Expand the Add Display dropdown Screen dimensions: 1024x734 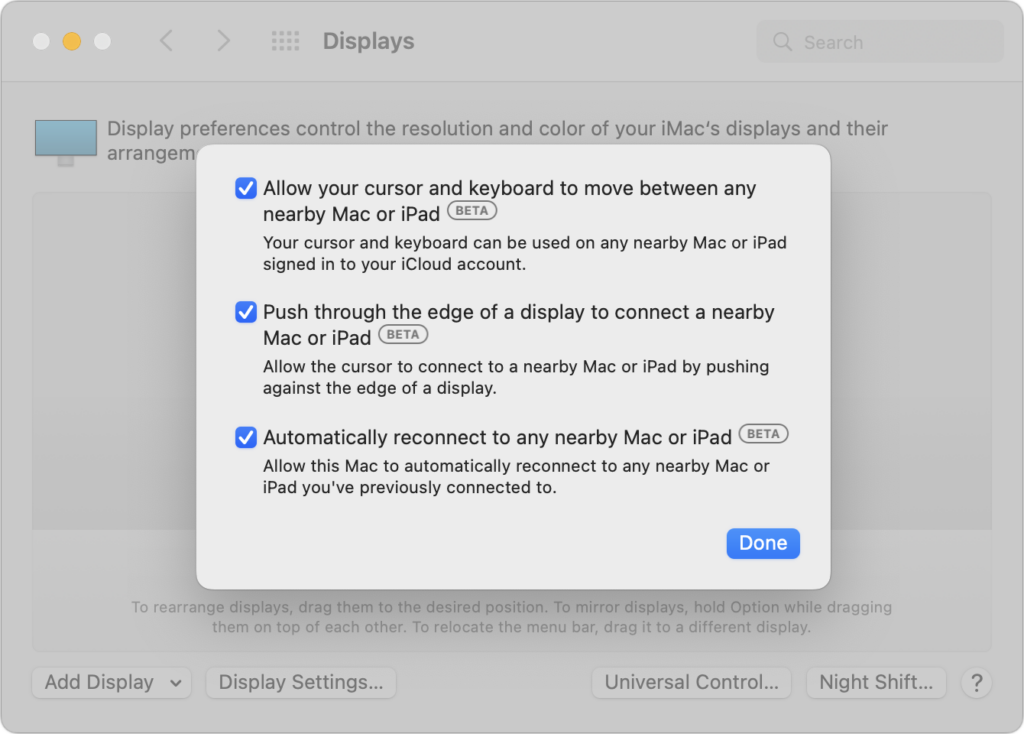(x=111, y=682)
